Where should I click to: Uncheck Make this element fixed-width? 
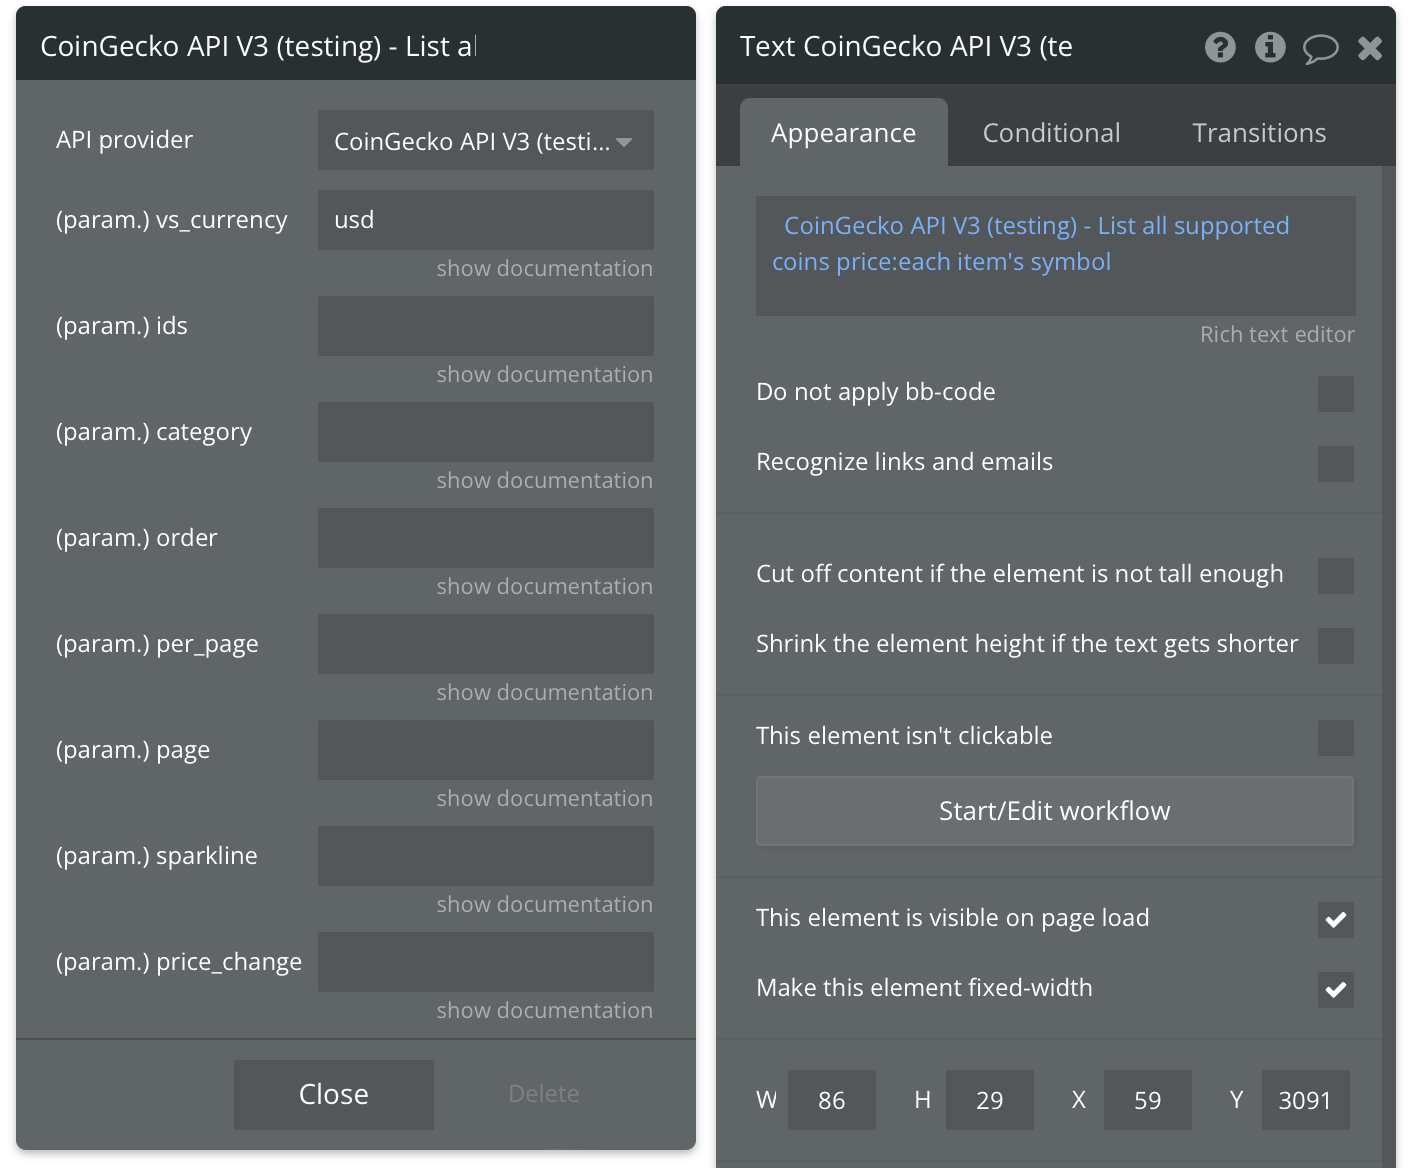(x=1336, y=990)
